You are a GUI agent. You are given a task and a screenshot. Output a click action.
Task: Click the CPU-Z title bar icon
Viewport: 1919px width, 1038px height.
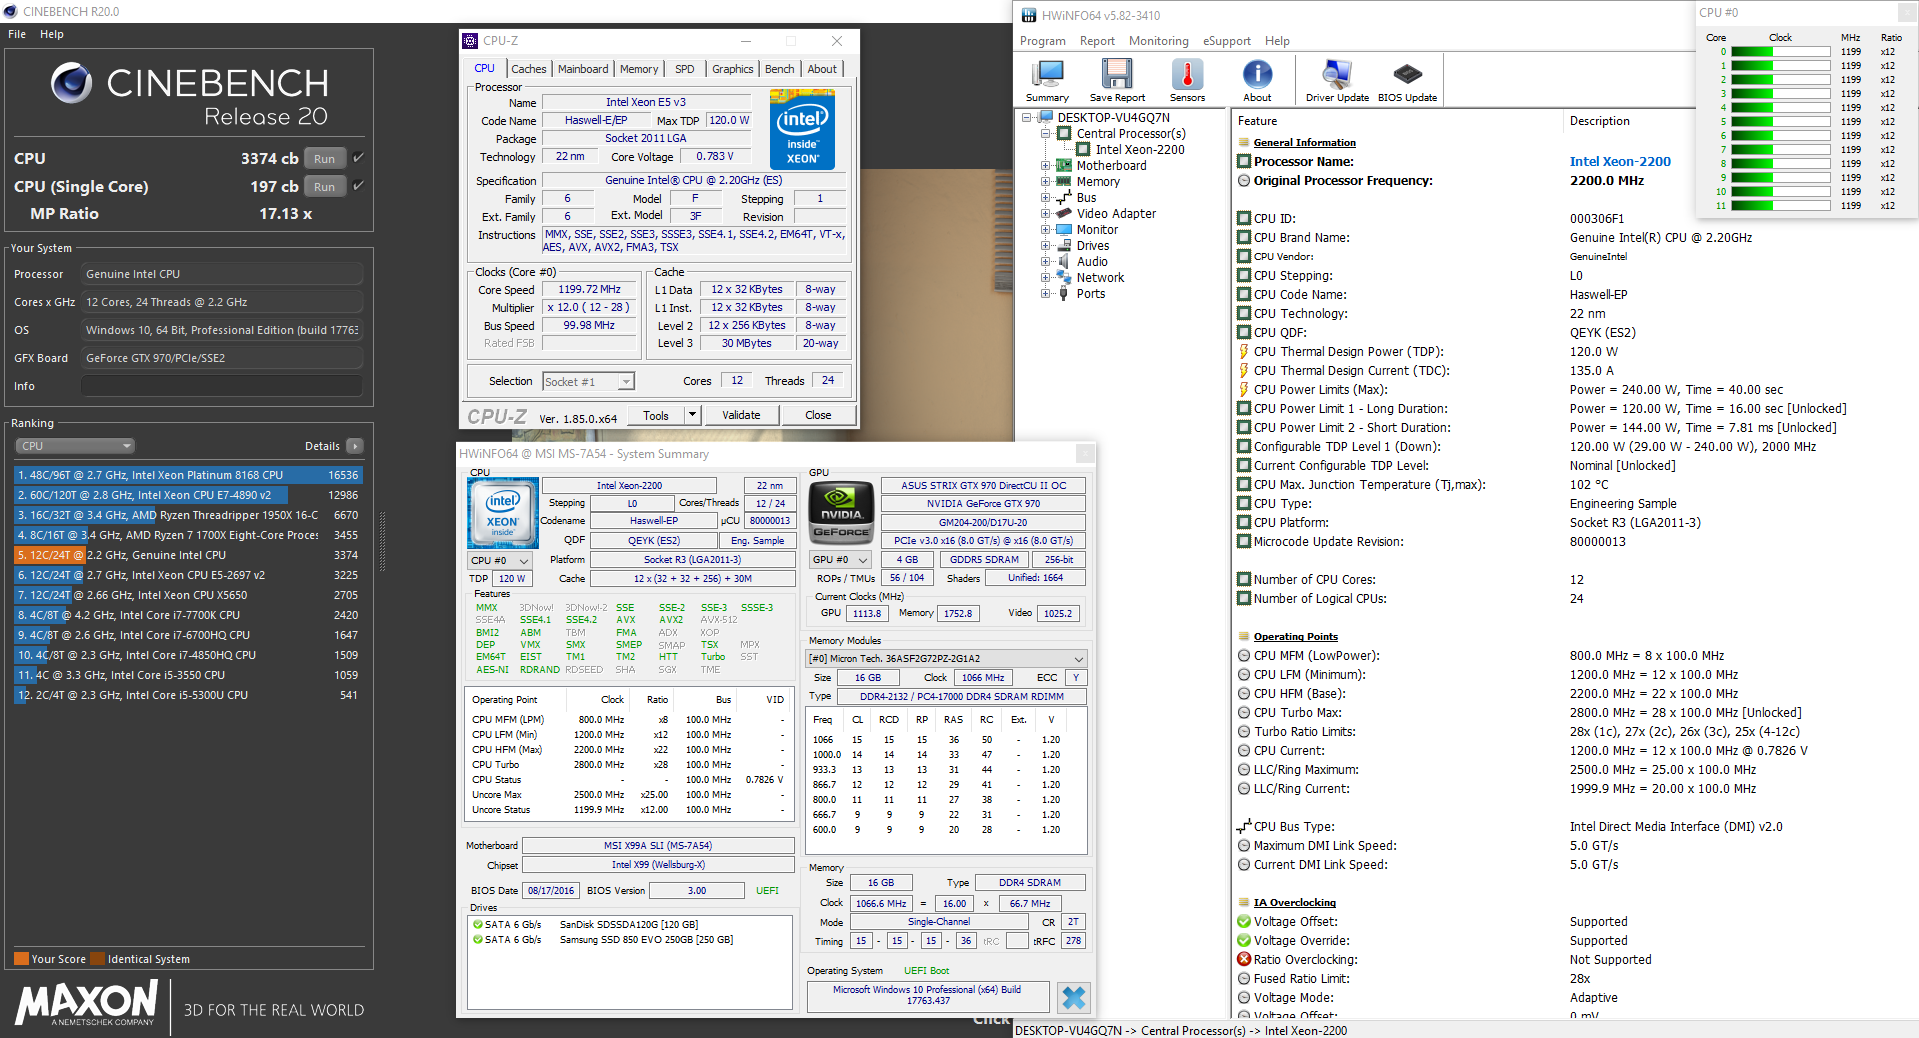pyautogui.click(x=470, y=41)
